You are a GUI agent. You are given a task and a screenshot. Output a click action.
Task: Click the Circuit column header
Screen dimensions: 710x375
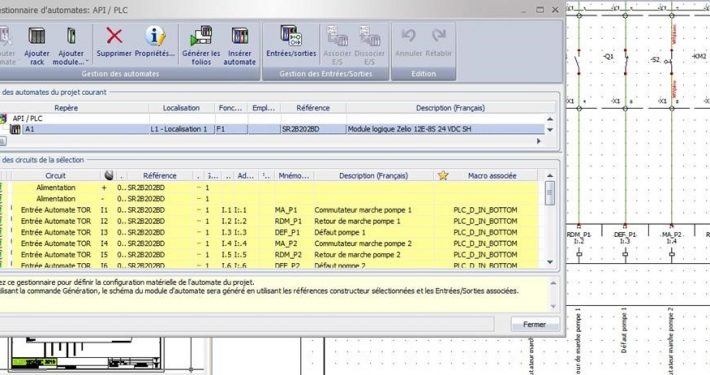pos(56,175)
